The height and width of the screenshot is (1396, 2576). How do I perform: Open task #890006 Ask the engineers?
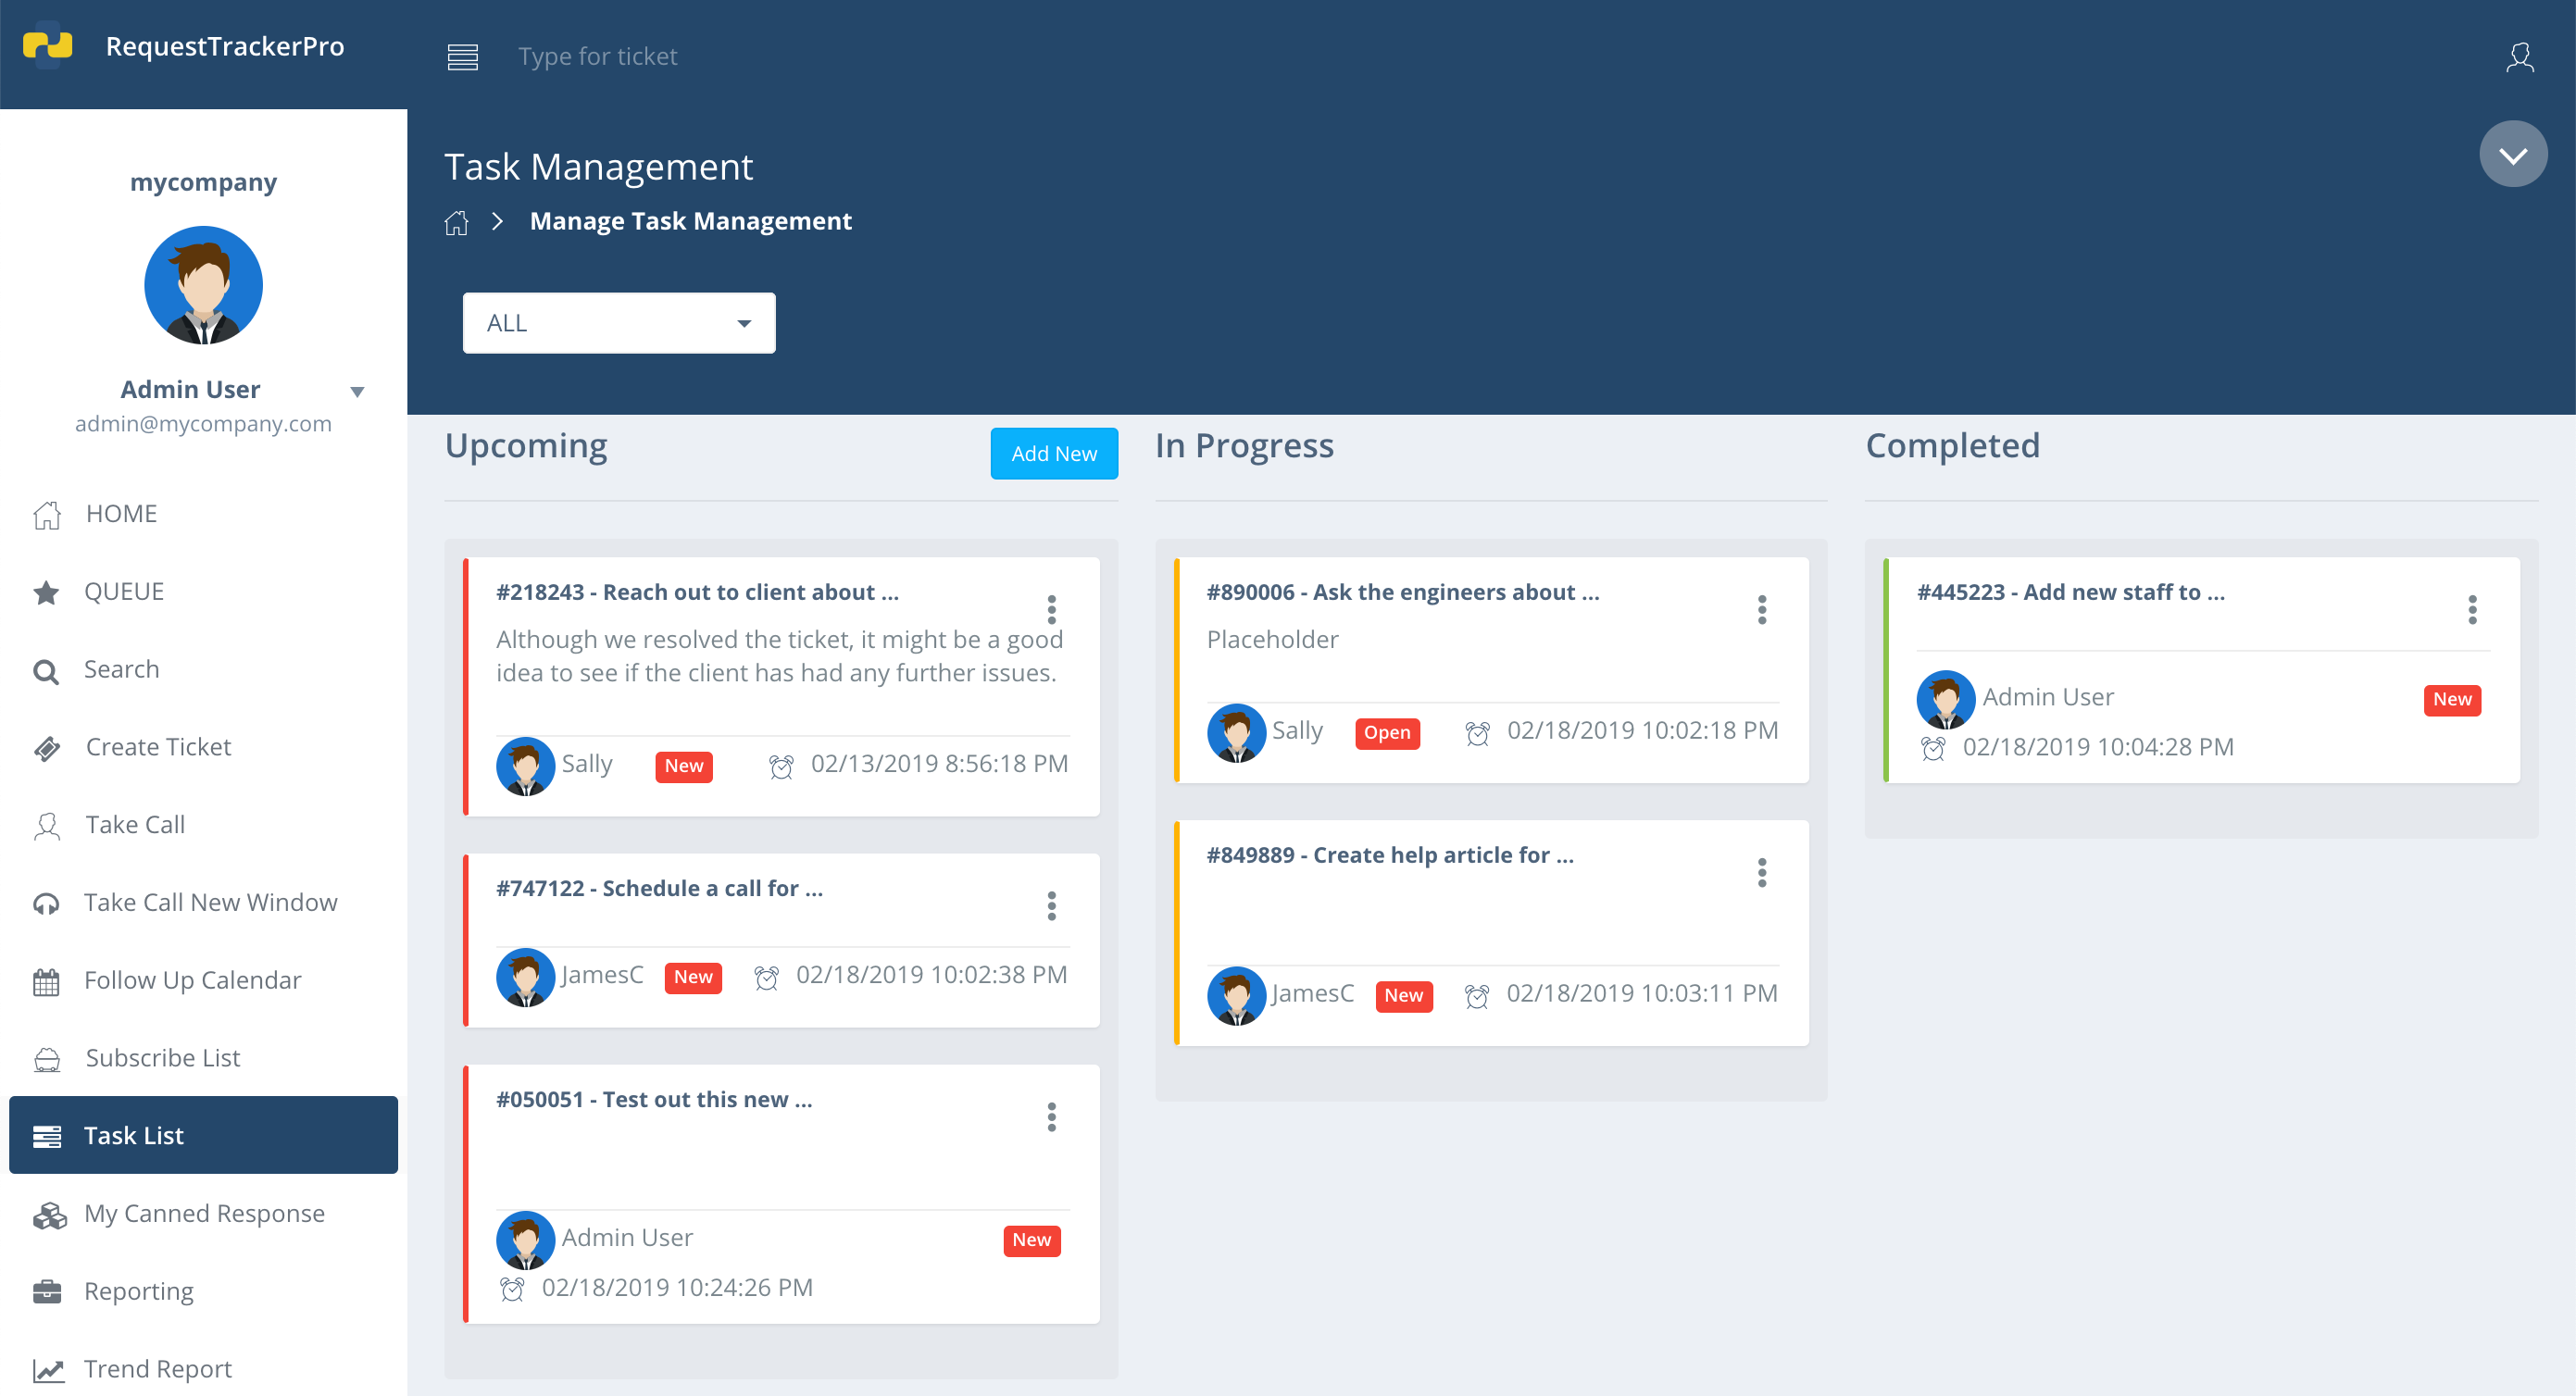1403,592
